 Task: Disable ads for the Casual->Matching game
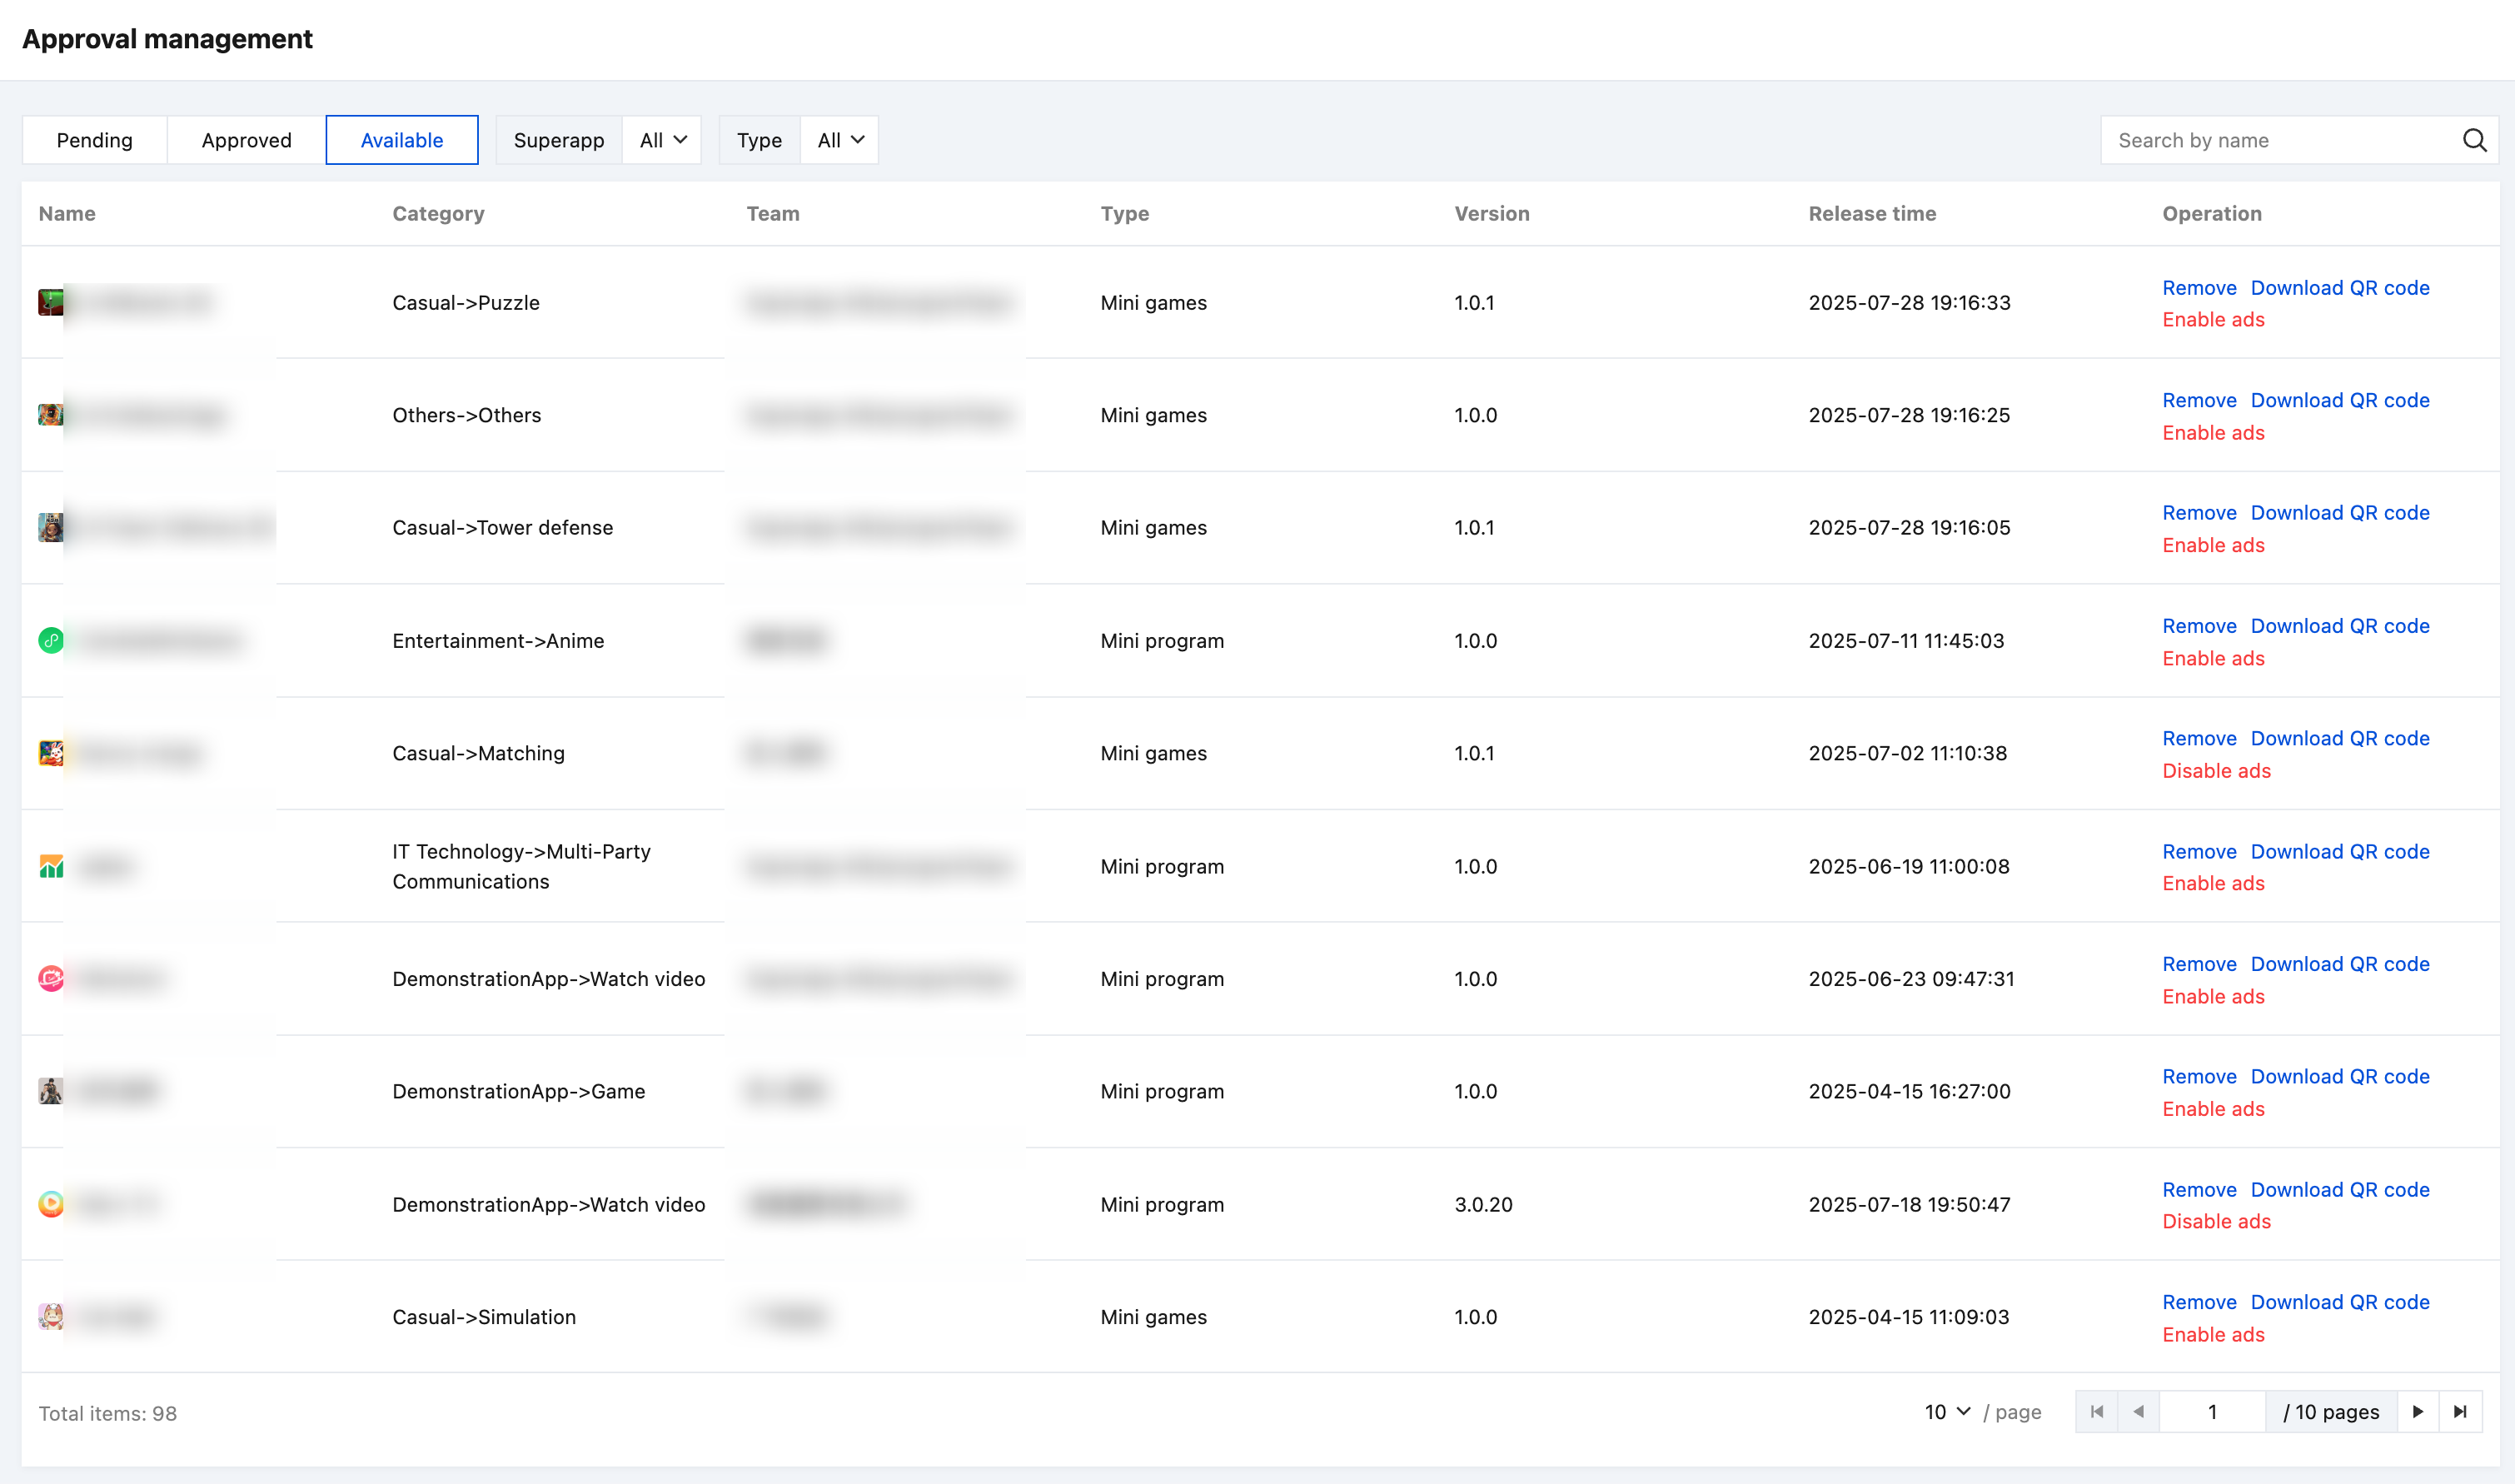coord(2215,771)
